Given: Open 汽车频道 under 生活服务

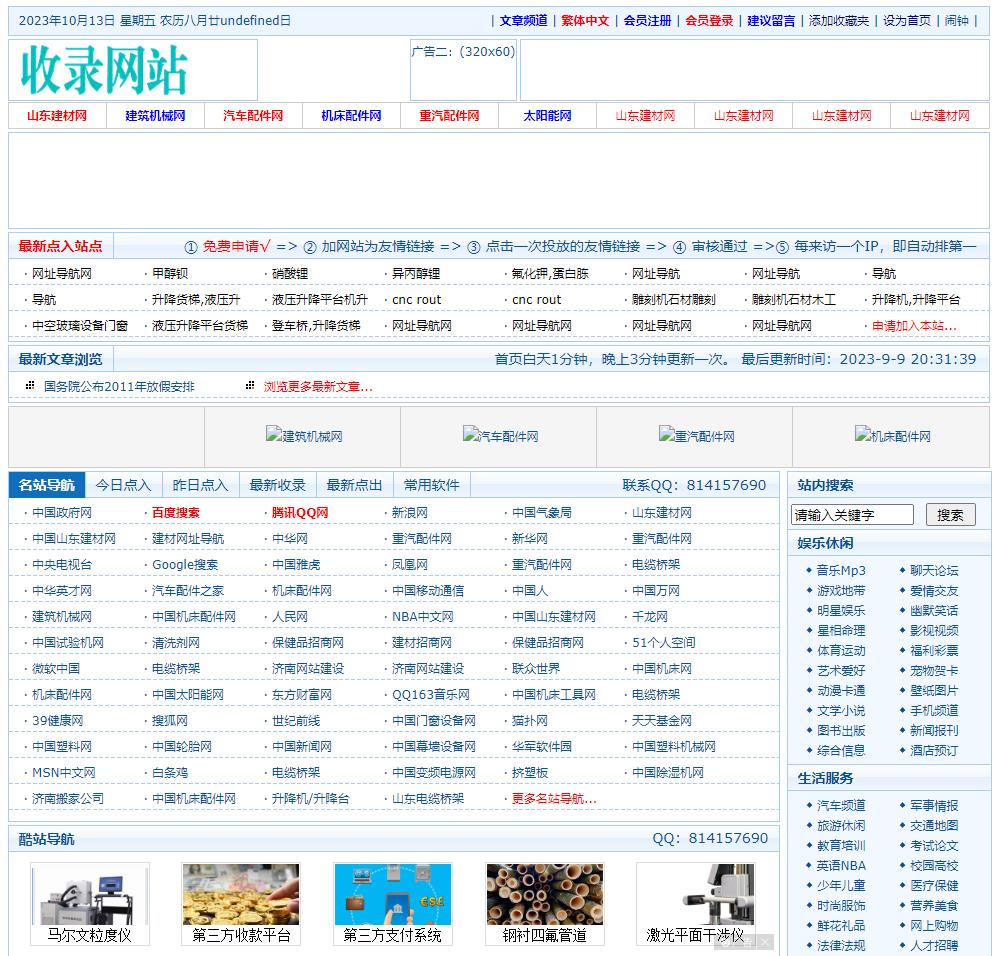Looking at the screenshot, I should click(841, 806).
